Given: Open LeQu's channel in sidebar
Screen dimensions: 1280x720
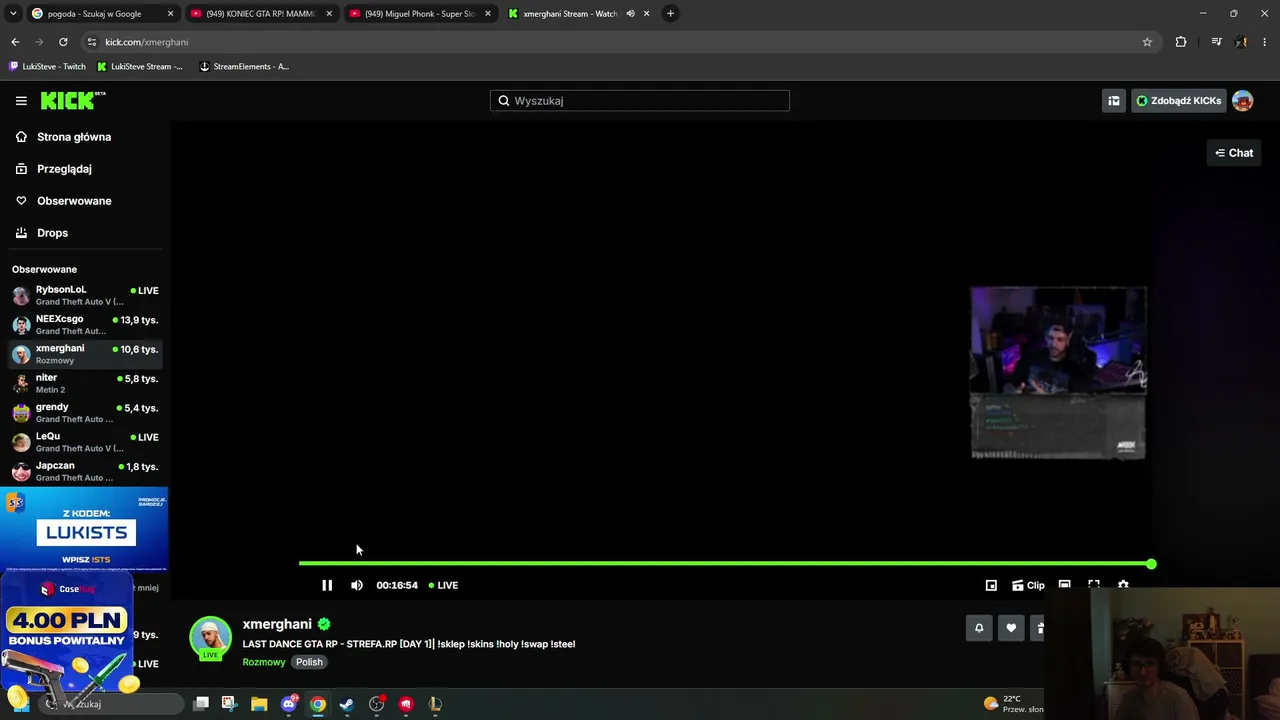Looking at the screenshot, I should [85, 442].
